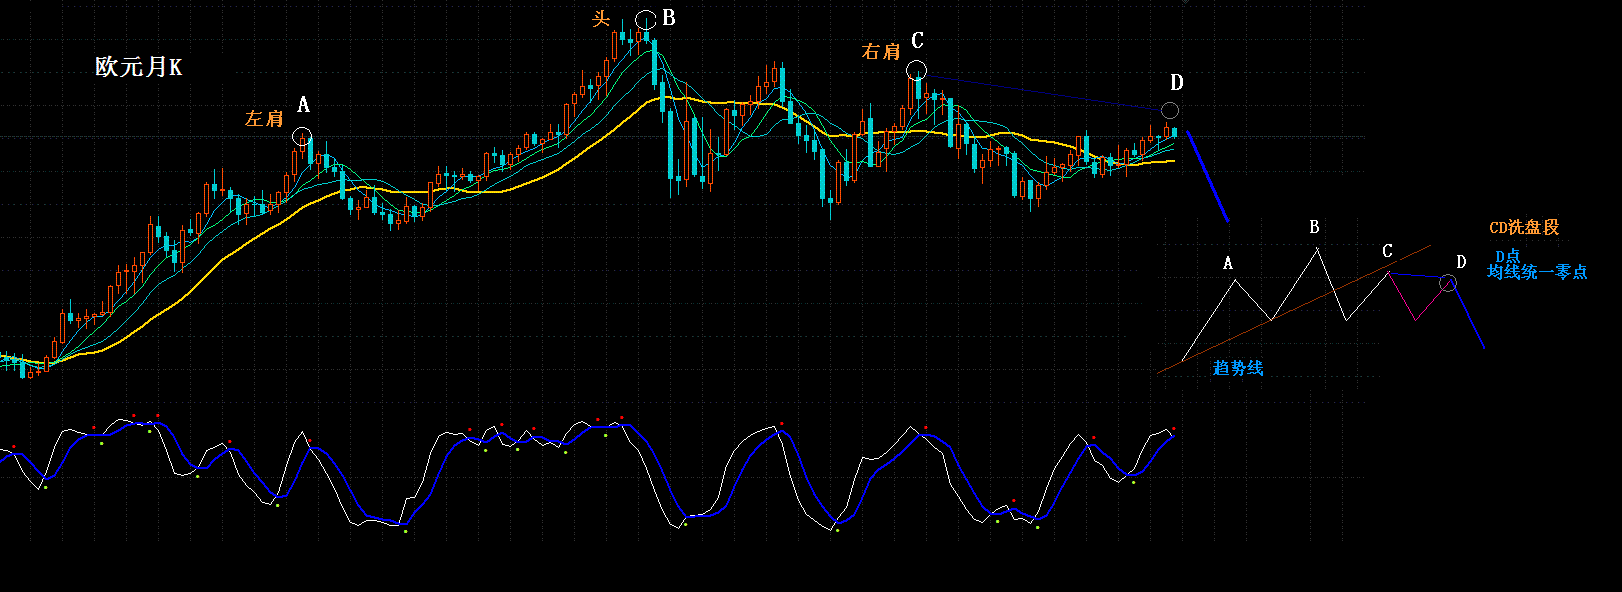Click the circle marker under 左肩 point A
Image resolution: width=1622 pixels, height=592 pixels.
pyautogui.click(x=302, y=137)
